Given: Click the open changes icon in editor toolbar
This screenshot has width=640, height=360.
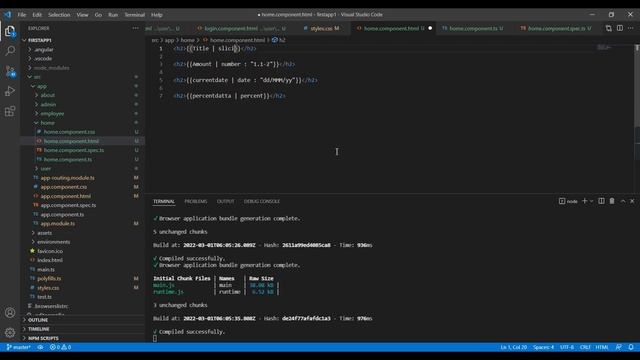Looking at the screenshot, I should click(609, 28).
